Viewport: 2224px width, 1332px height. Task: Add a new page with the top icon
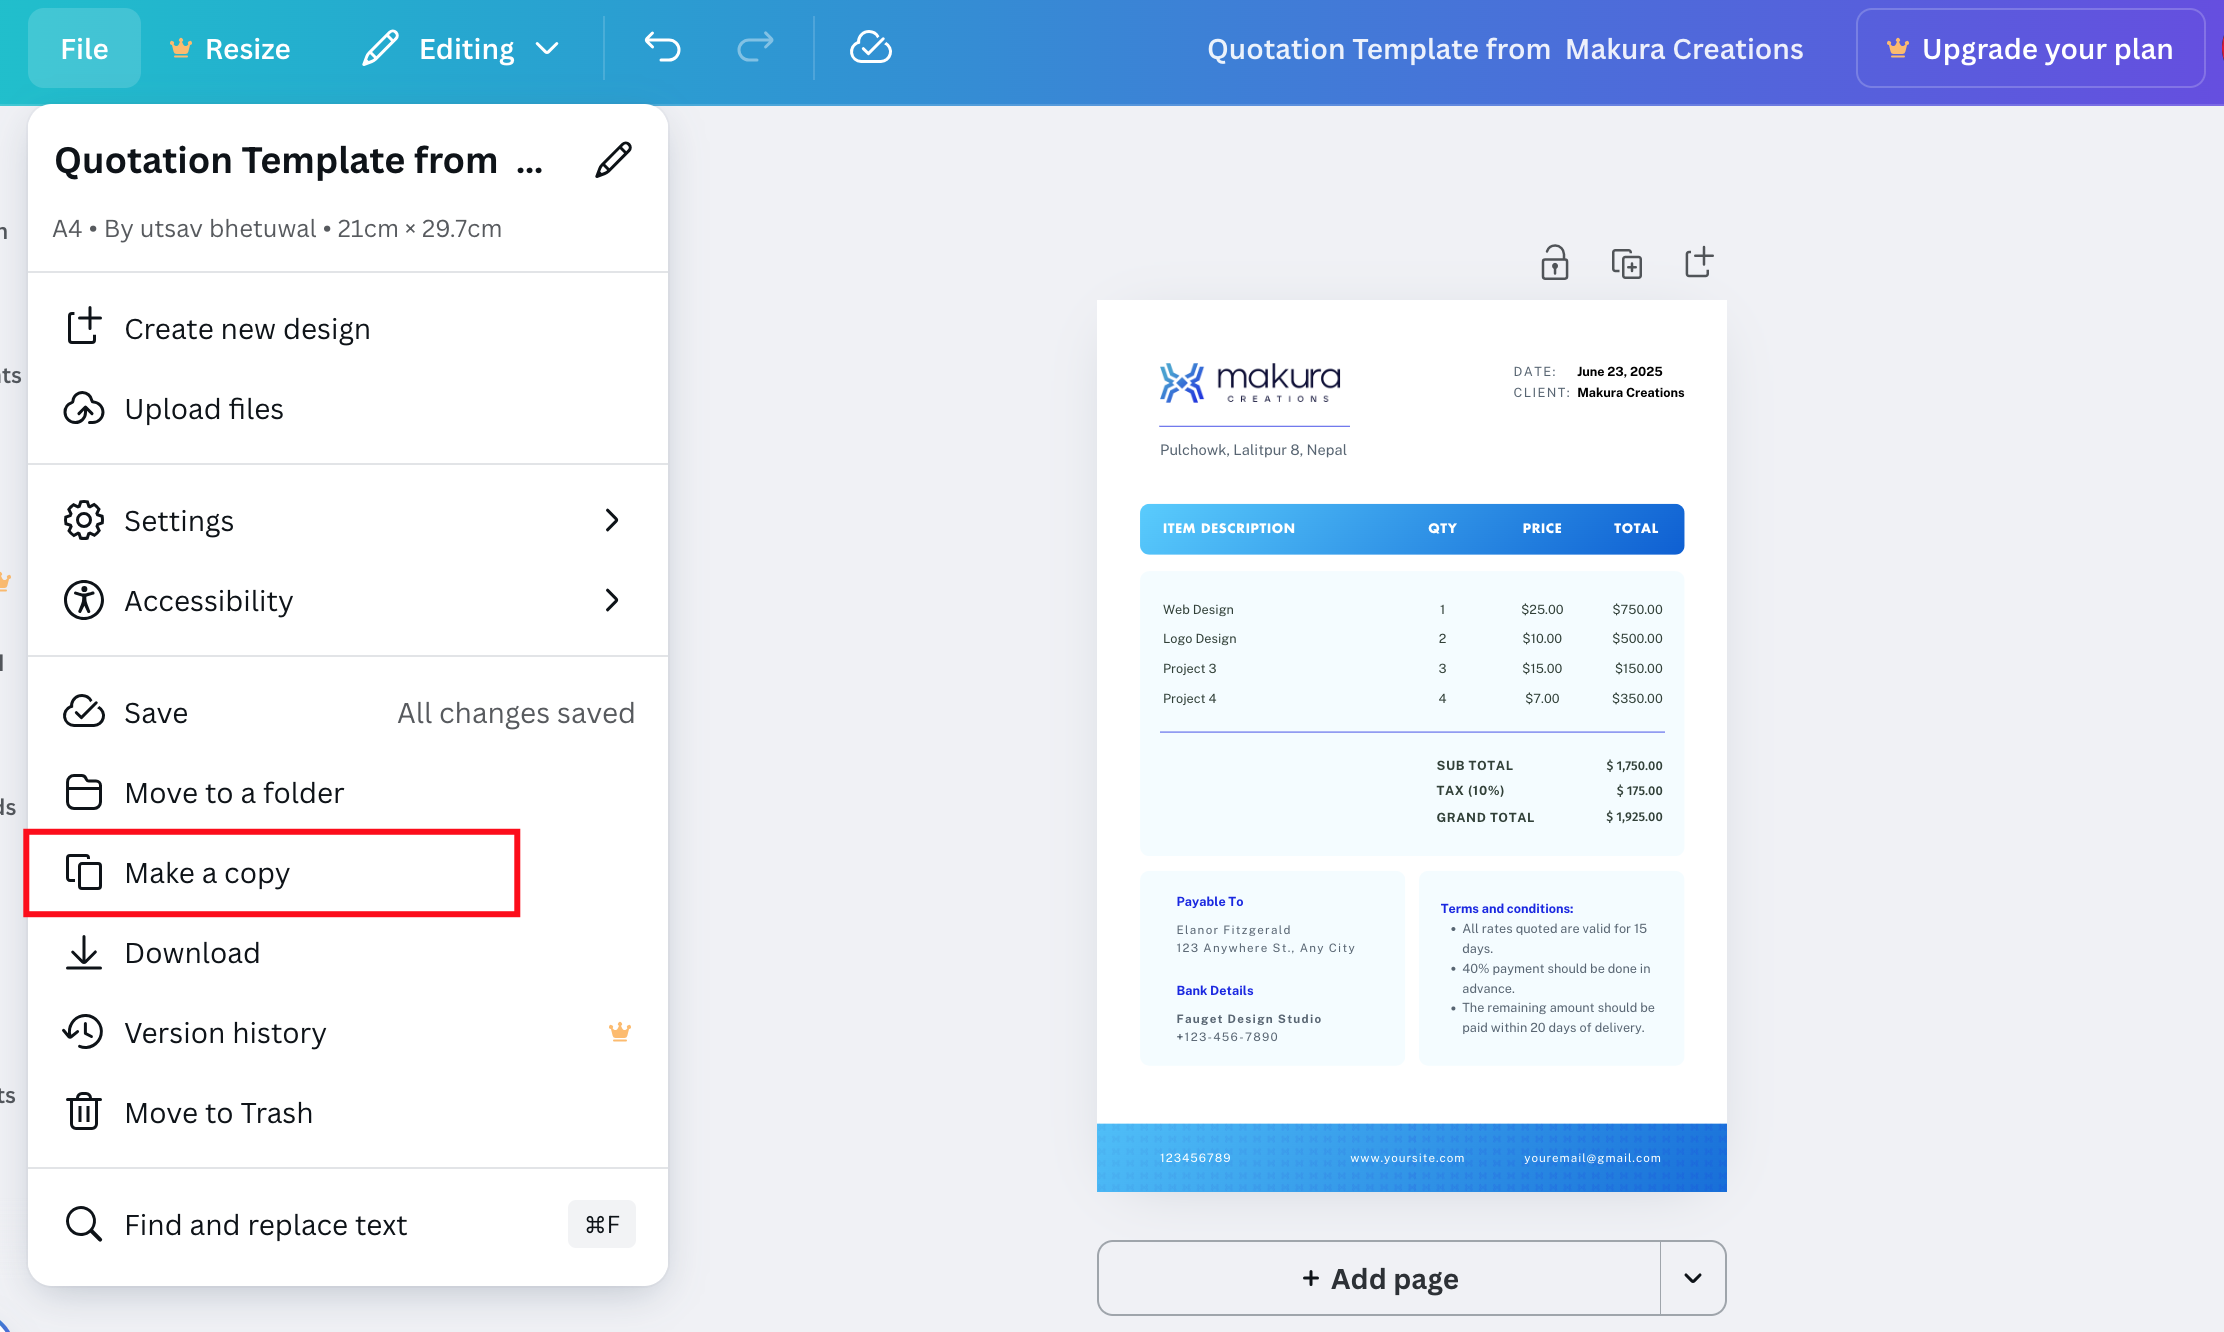point(1699,263)
